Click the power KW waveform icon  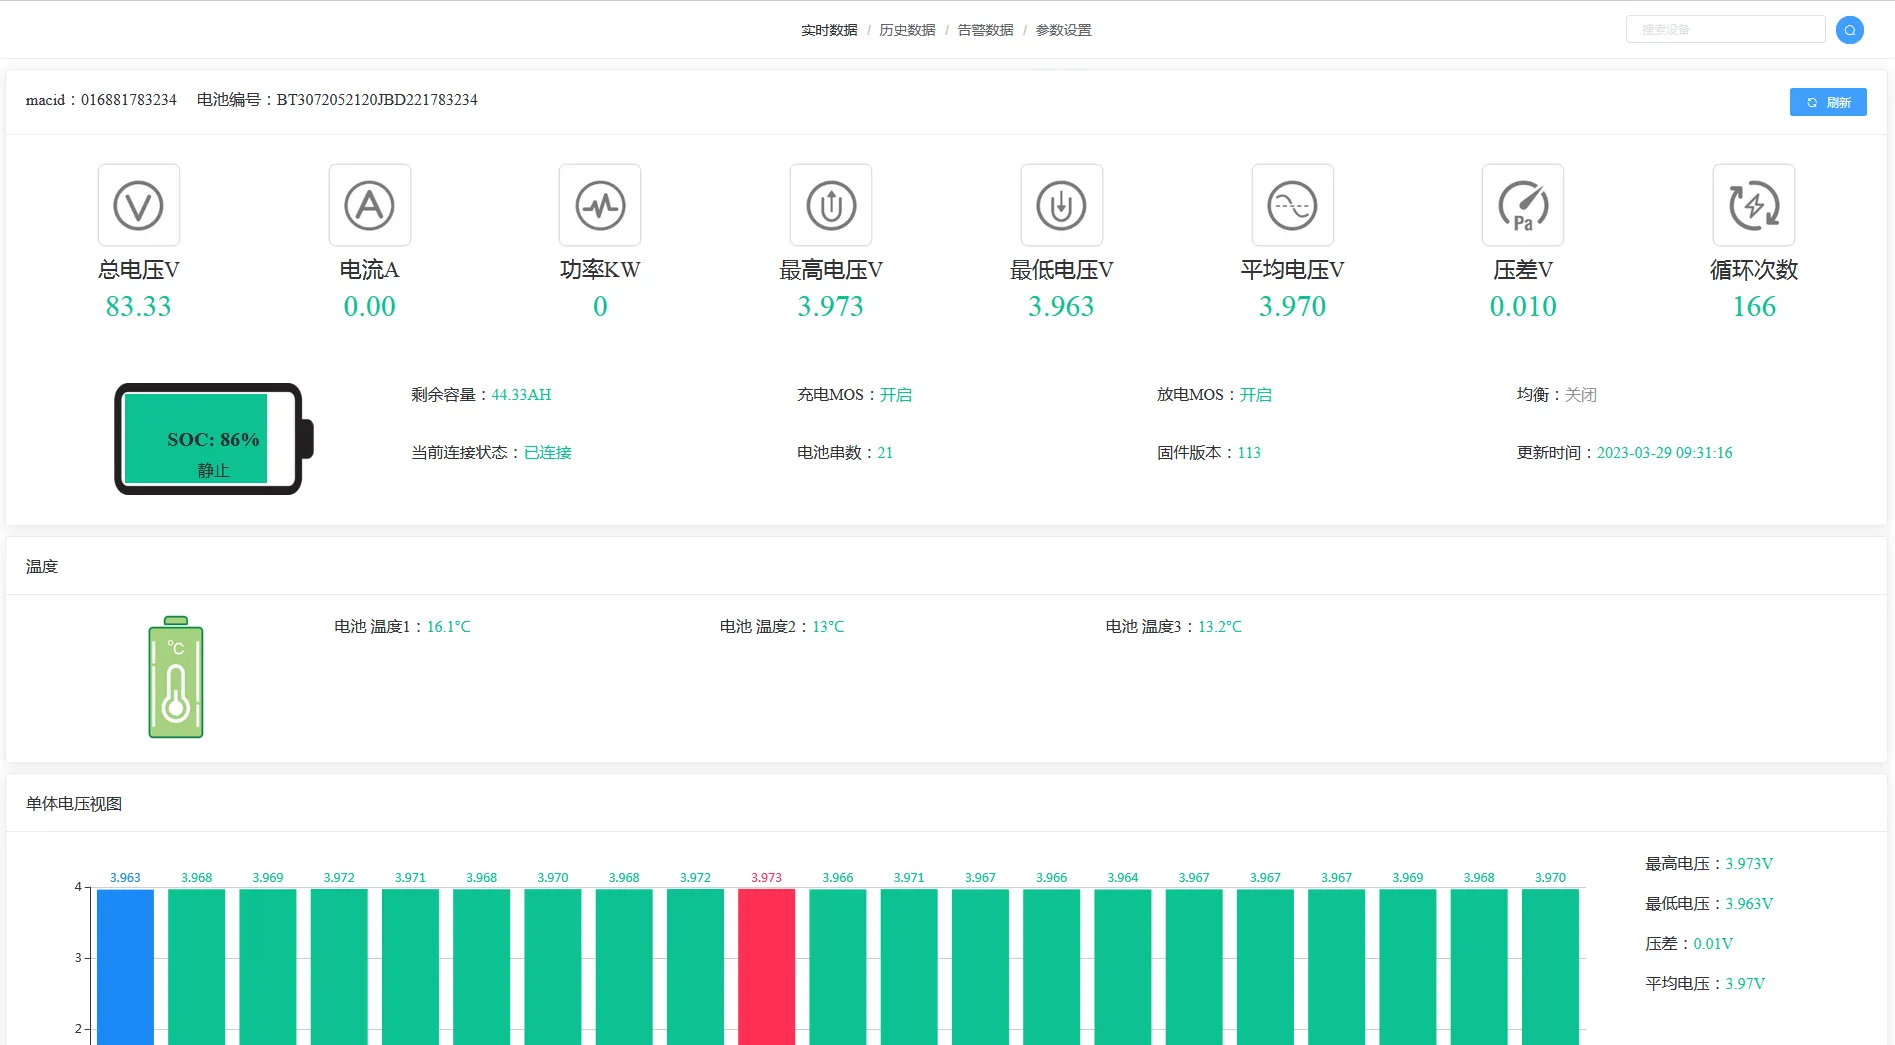pos(600,205)
